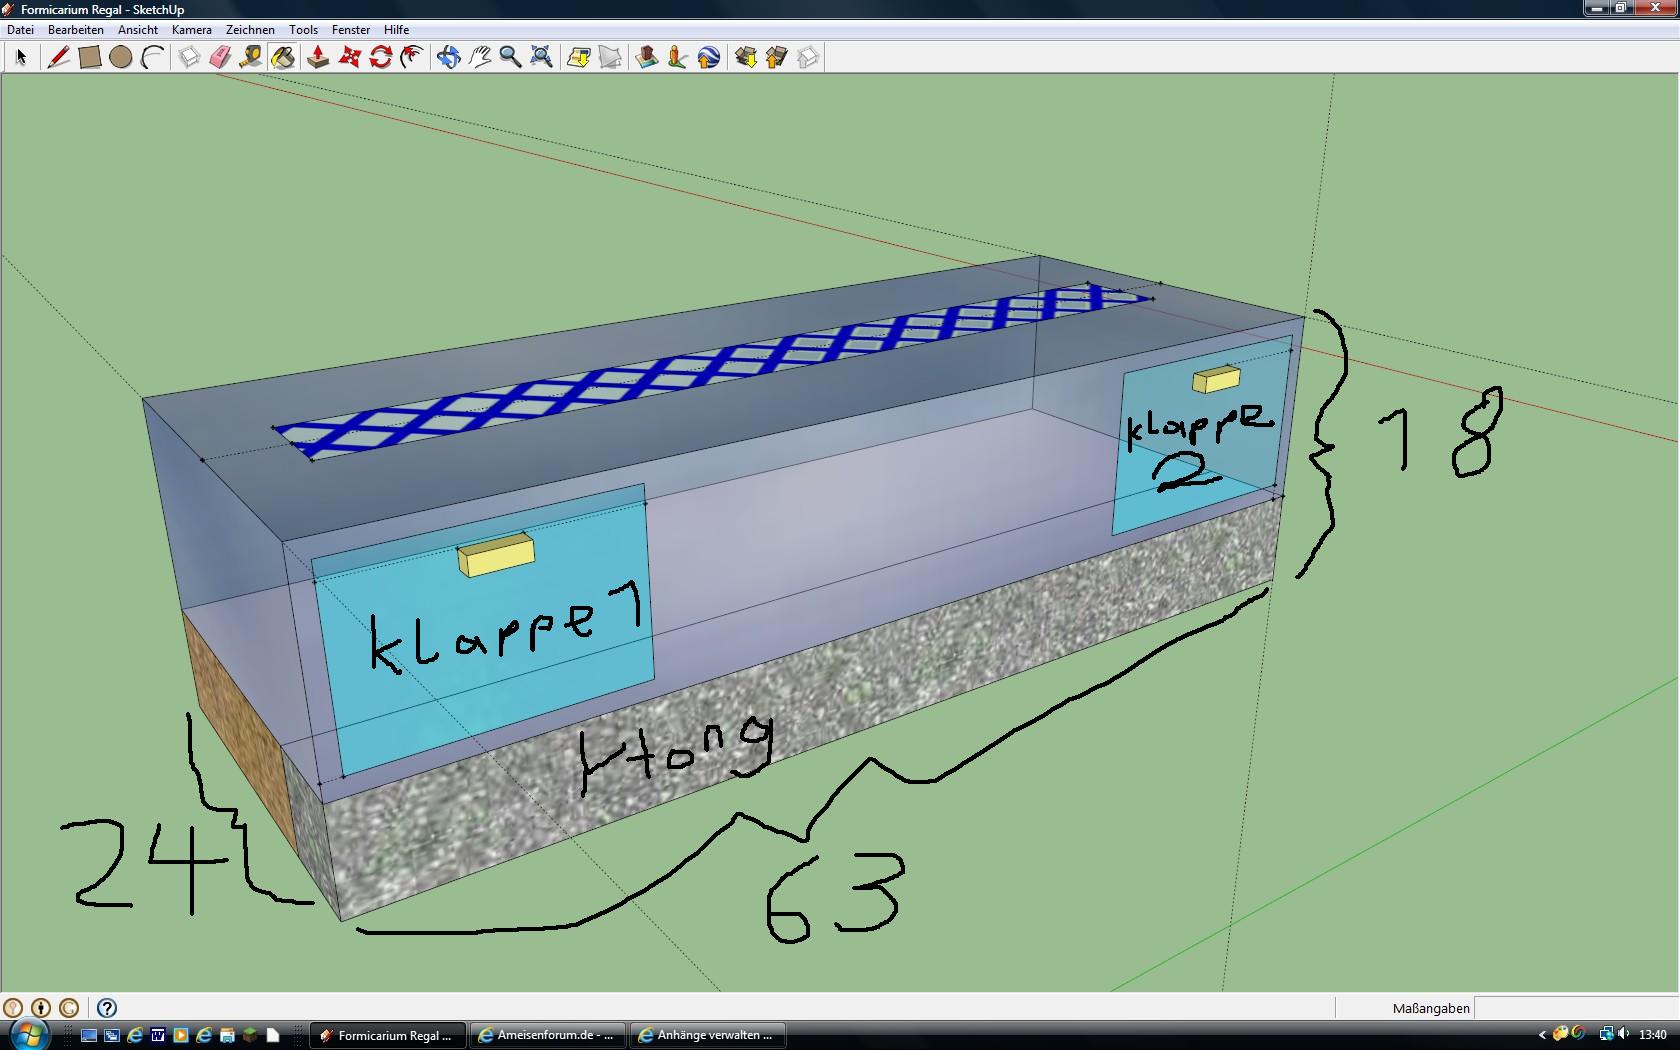Viewport: 1680px width, 1050px height.
Task: Choose the Rectangle drawing tool
Action: tap(89, 57)
